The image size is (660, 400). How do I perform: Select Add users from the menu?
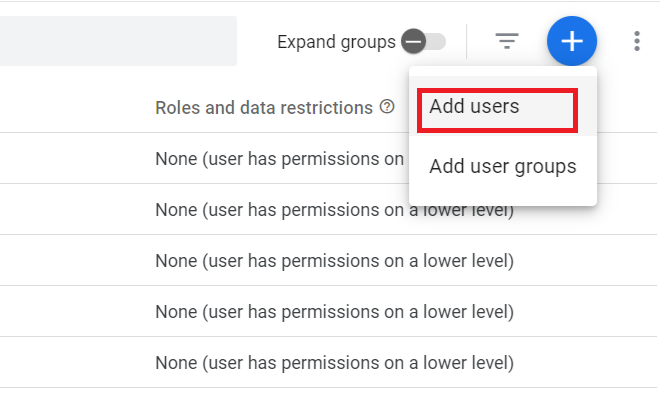pos(503,106)
